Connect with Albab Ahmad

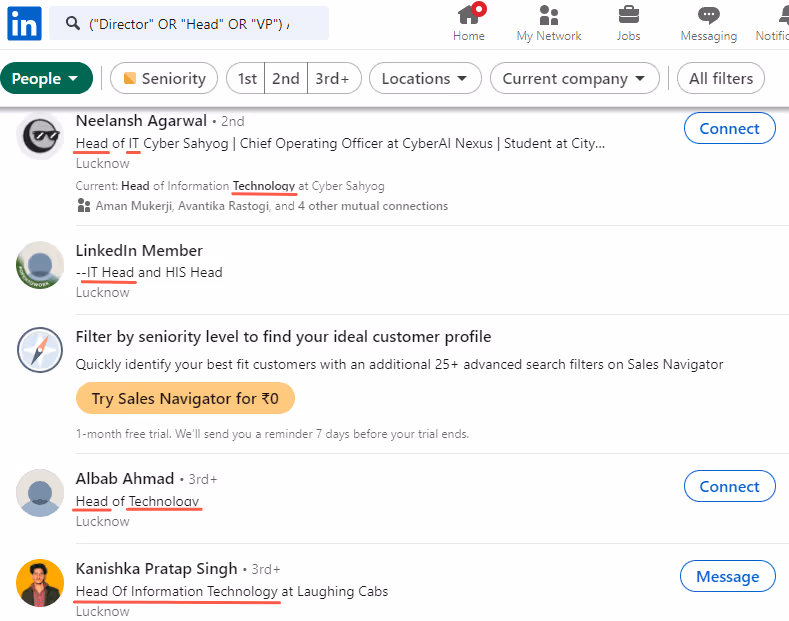click(x=729, y=486)
